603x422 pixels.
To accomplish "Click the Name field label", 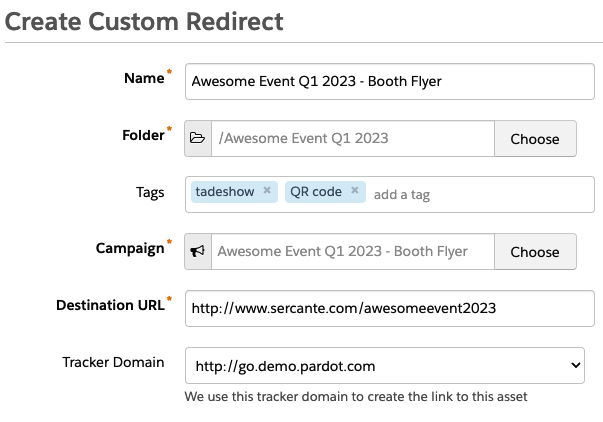I will (x=143, y=78).
